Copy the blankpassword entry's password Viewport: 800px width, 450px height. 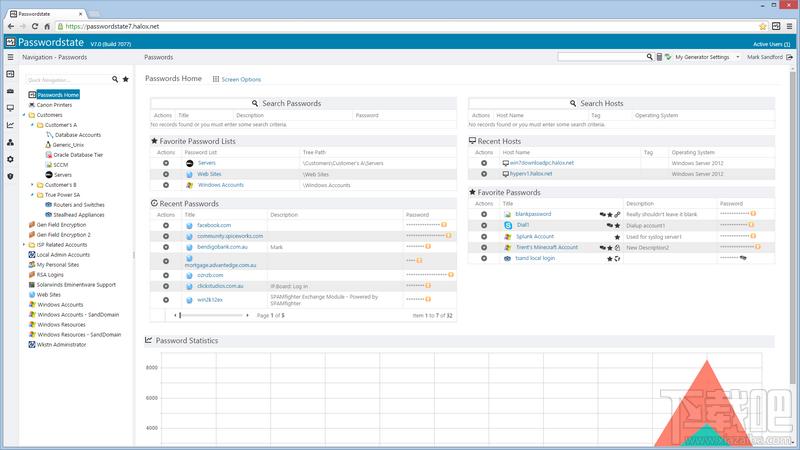click(753, 214)
